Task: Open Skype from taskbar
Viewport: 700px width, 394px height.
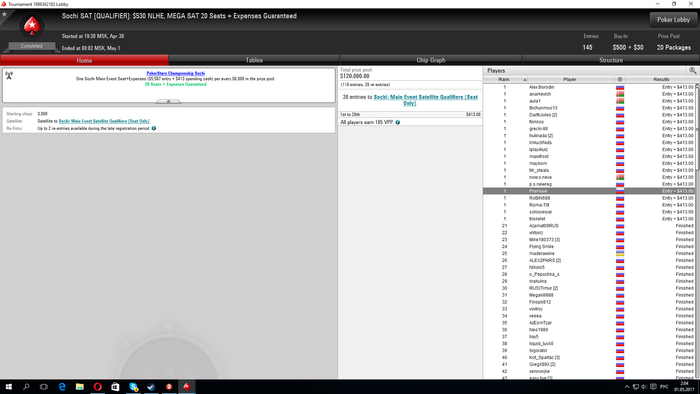Action: pyautogui.click(x=133, y=387)
